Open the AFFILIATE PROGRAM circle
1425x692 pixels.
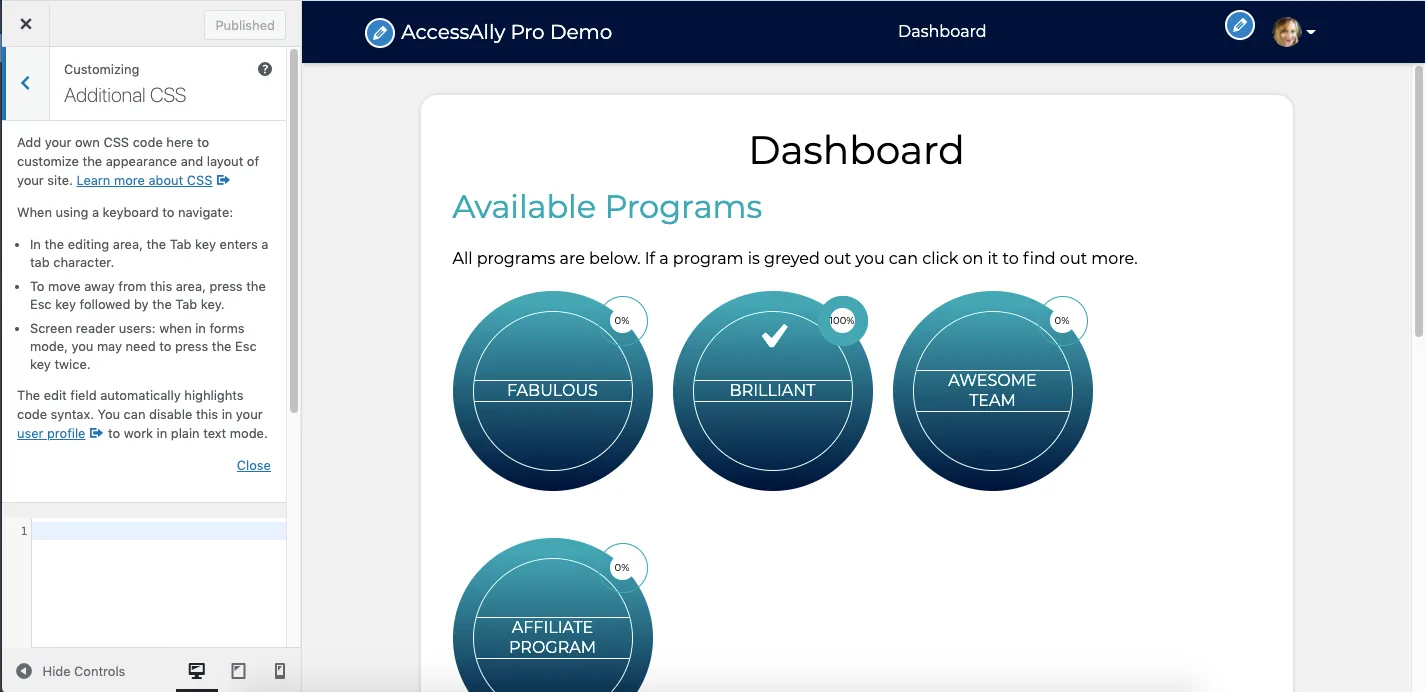click(x=552, y=636)
